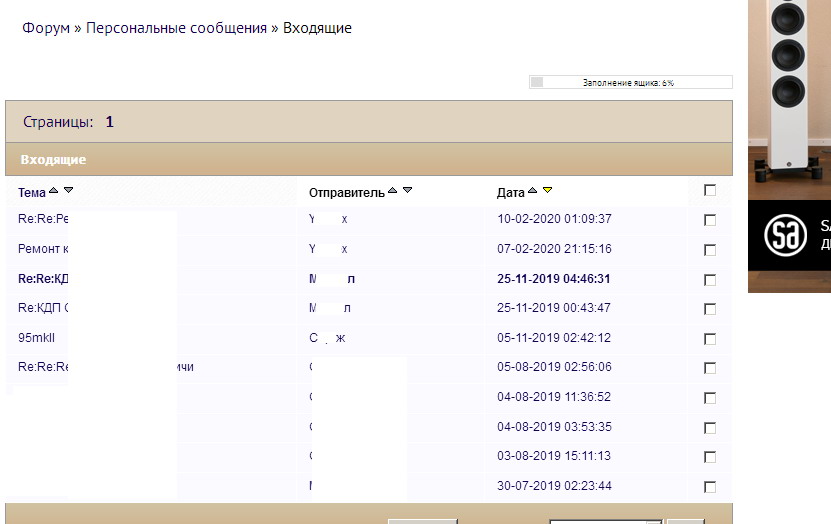Sort by Отправитель ascending arrow
This screenshot has height=524, width=831.
393,190
